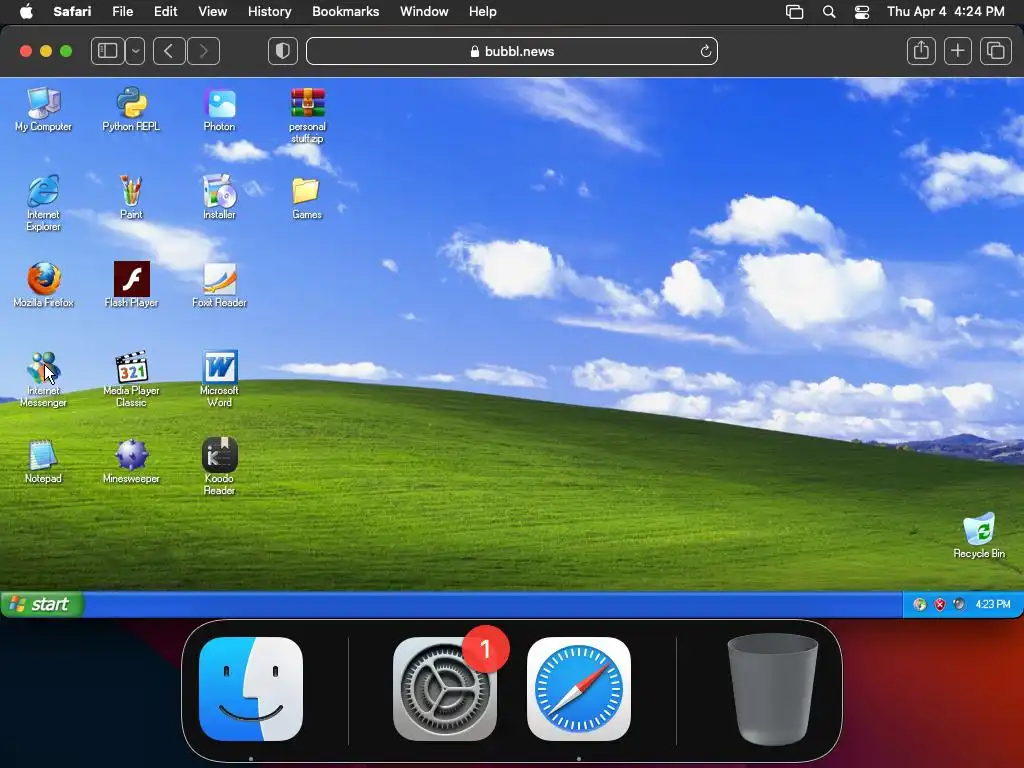Click Safari icon in the Dock
1024x768 pixels.
point(579,689)
